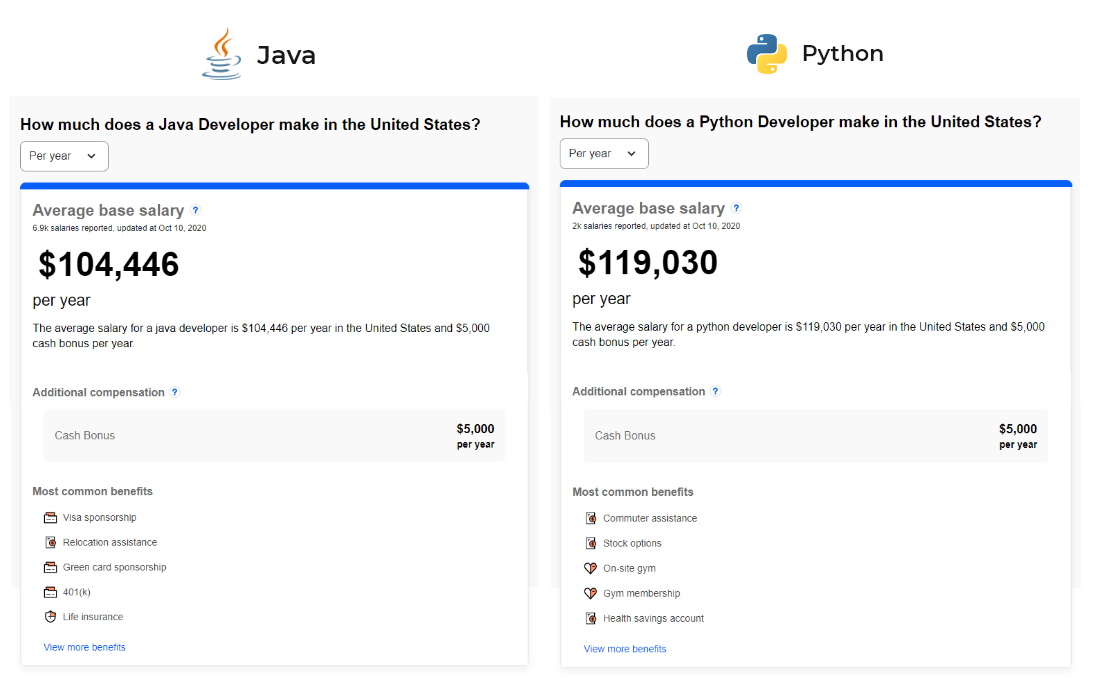Click the Health savings account benefit

(653, 618)
